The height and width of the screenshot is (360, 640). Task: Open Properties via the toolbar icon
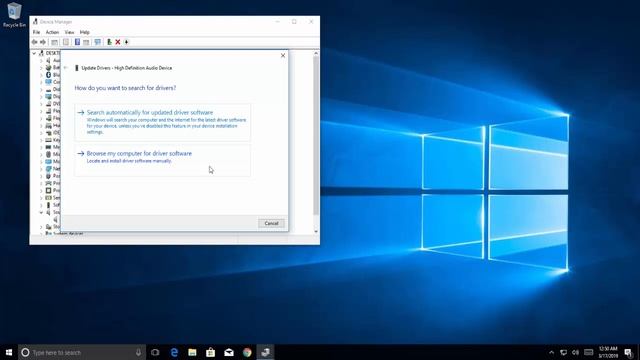(x=66, y=42)
